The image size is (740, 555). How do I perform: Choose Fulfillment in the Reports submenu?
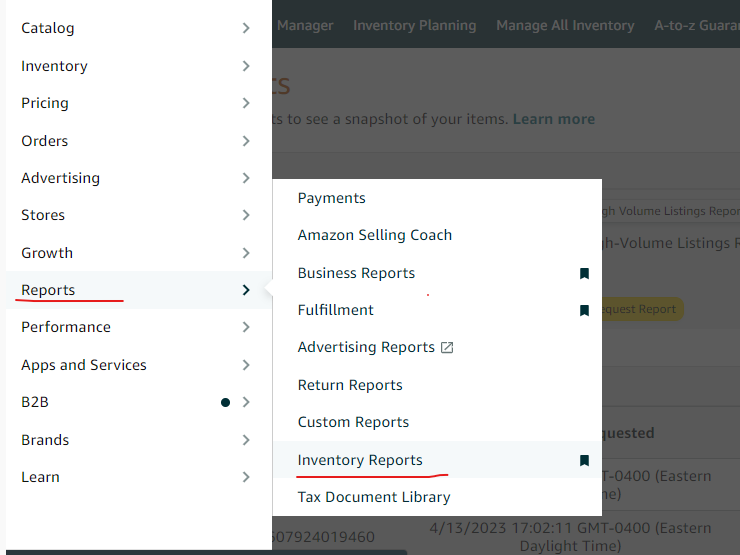click(336, 310)
